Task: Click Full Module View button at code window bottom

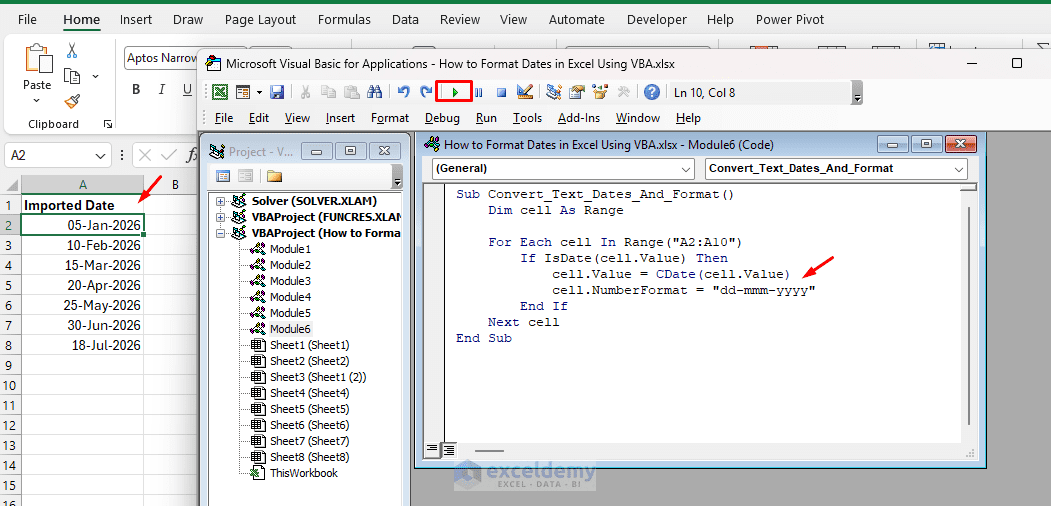Action: point(448,448)
